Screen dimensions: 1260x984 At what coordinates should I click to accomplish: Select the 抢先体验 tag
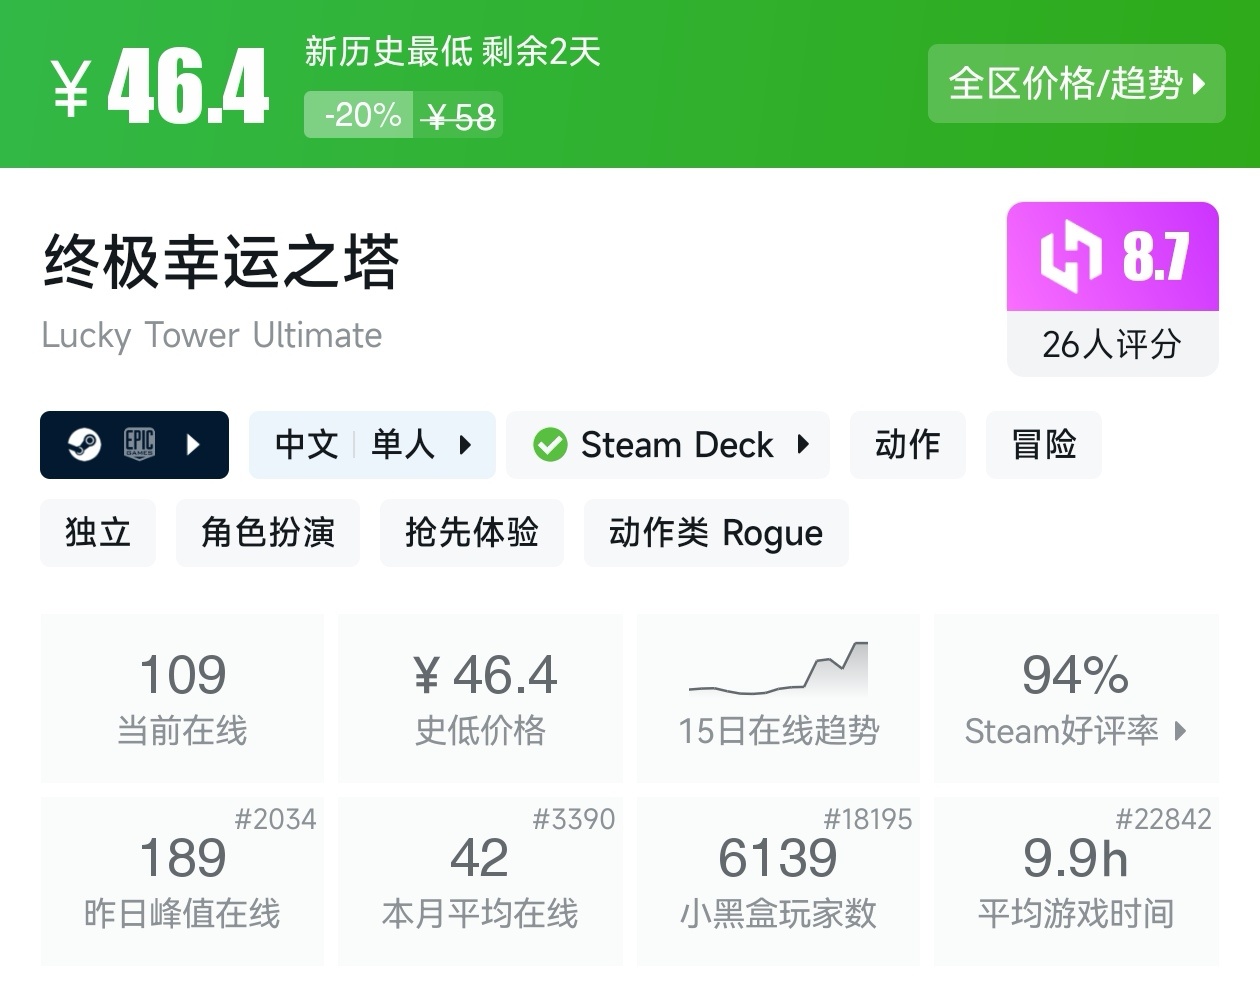pyautogui.click(x=471, y=533)
